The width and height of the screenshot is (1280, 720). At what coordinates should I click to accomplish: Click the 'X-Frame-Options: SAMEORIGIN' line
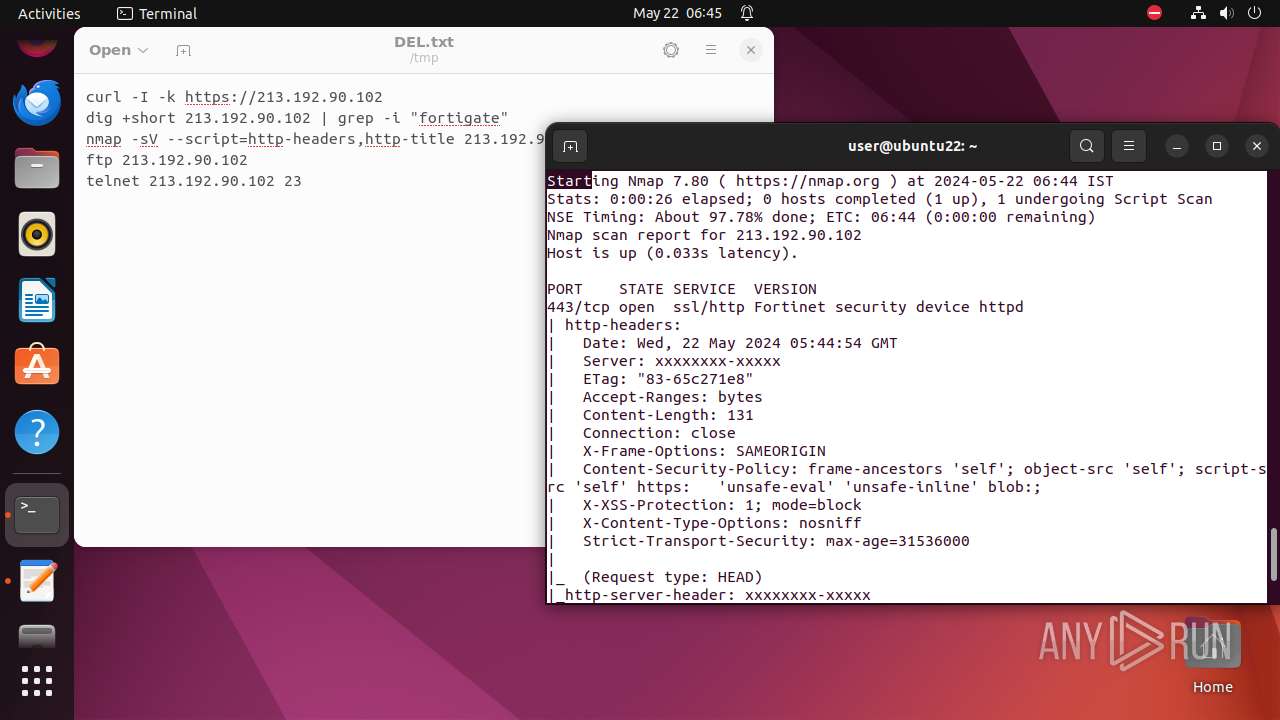[x=704, y=451]
